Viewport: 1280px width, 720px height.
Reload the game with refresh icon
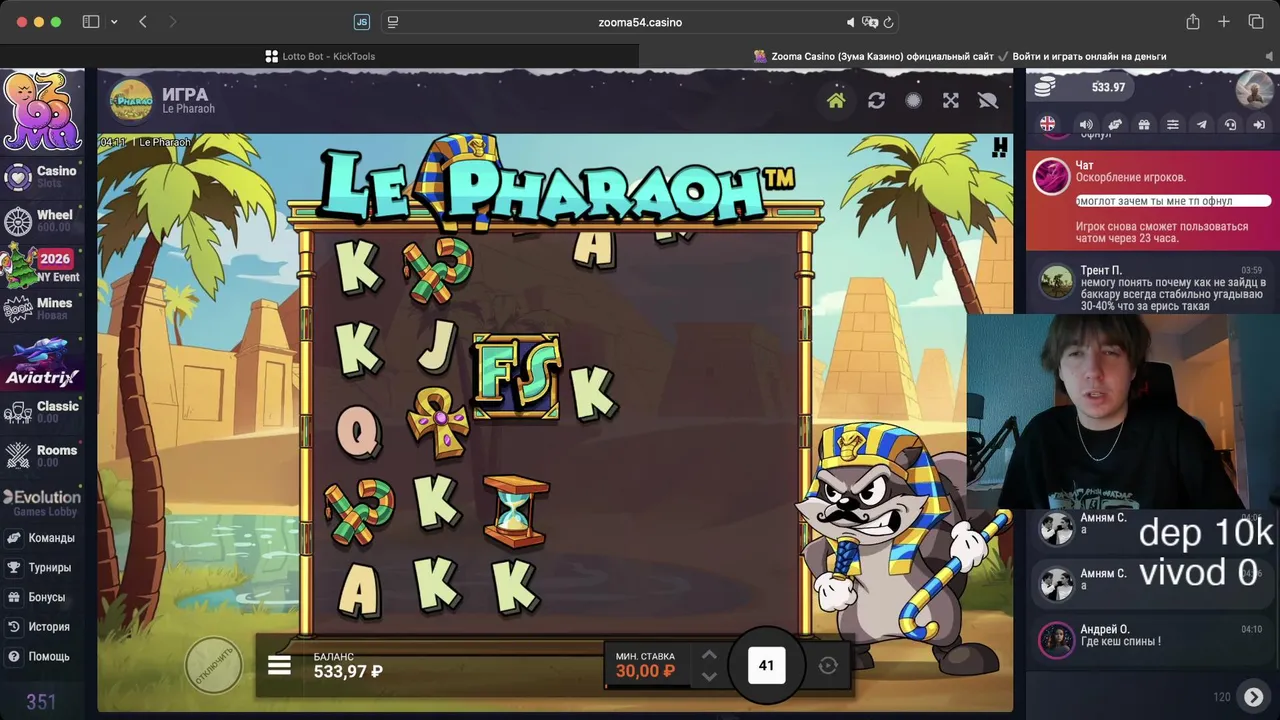click(876, 100)
